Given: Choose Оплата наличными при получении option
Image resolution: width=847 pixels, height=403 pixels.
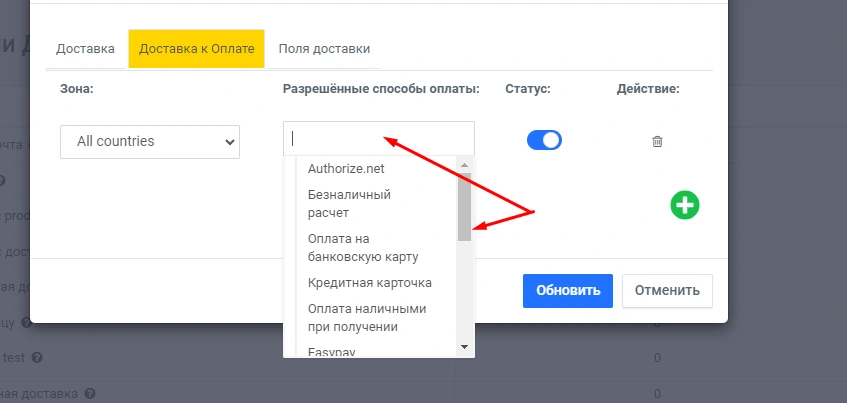Looking at the screenshot, I should 367,317.
